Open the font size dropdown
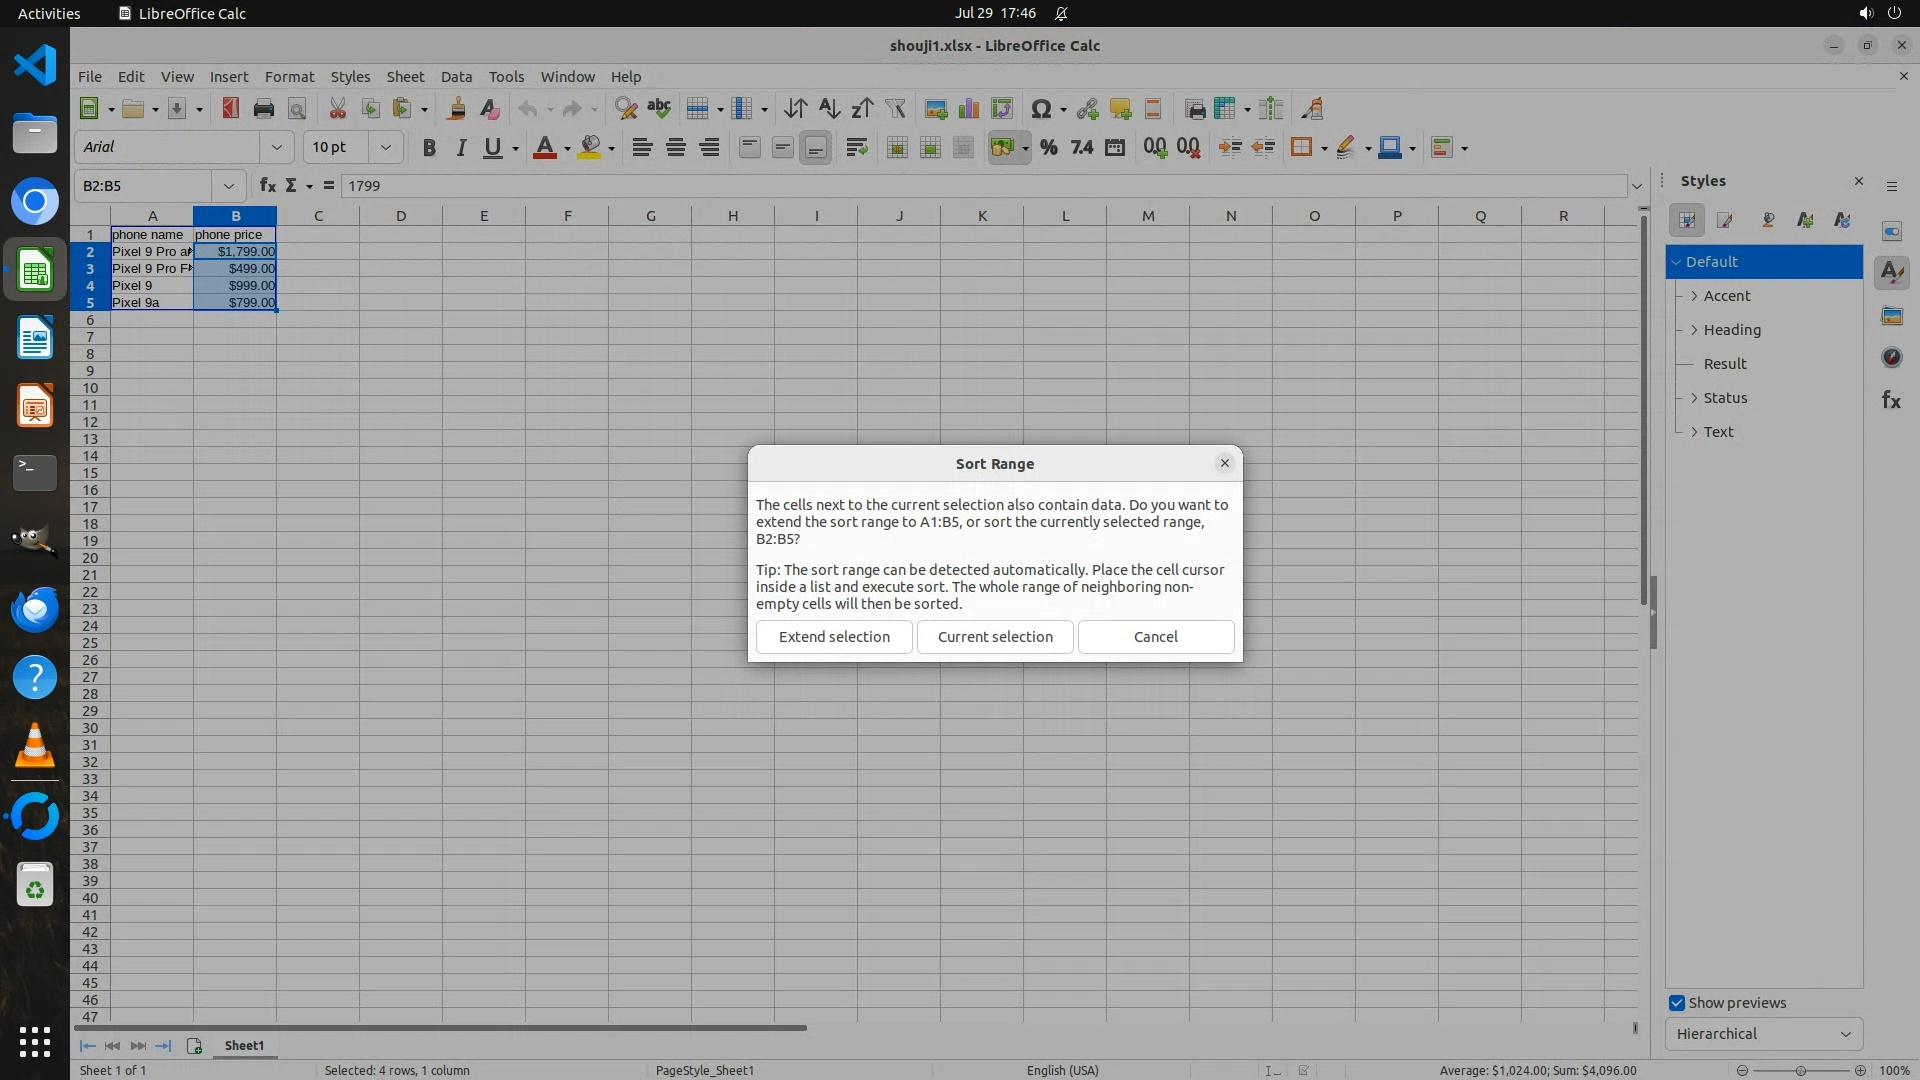 point(385,147)
